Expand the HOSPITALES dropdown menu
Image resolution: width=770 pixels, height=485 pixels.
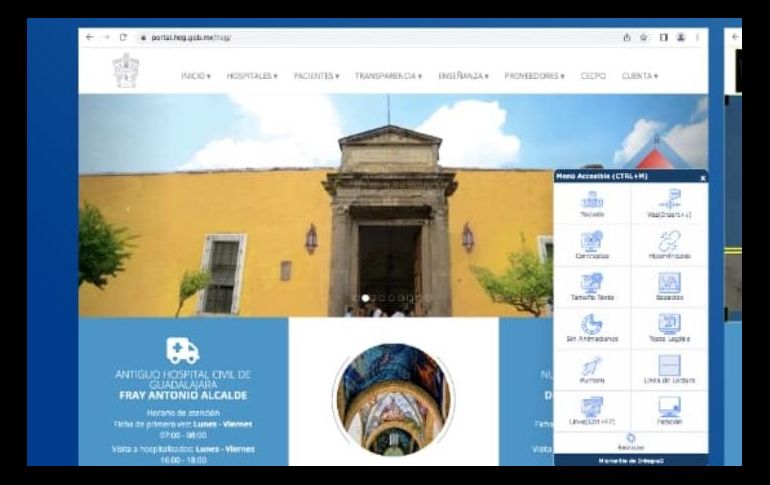pyautogui.click(x=252, y=76)
